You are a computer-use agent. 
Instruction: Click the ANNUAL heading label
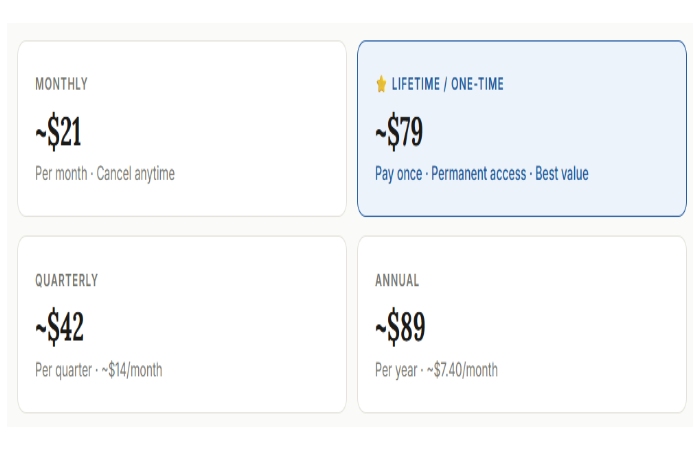point(397,281)
